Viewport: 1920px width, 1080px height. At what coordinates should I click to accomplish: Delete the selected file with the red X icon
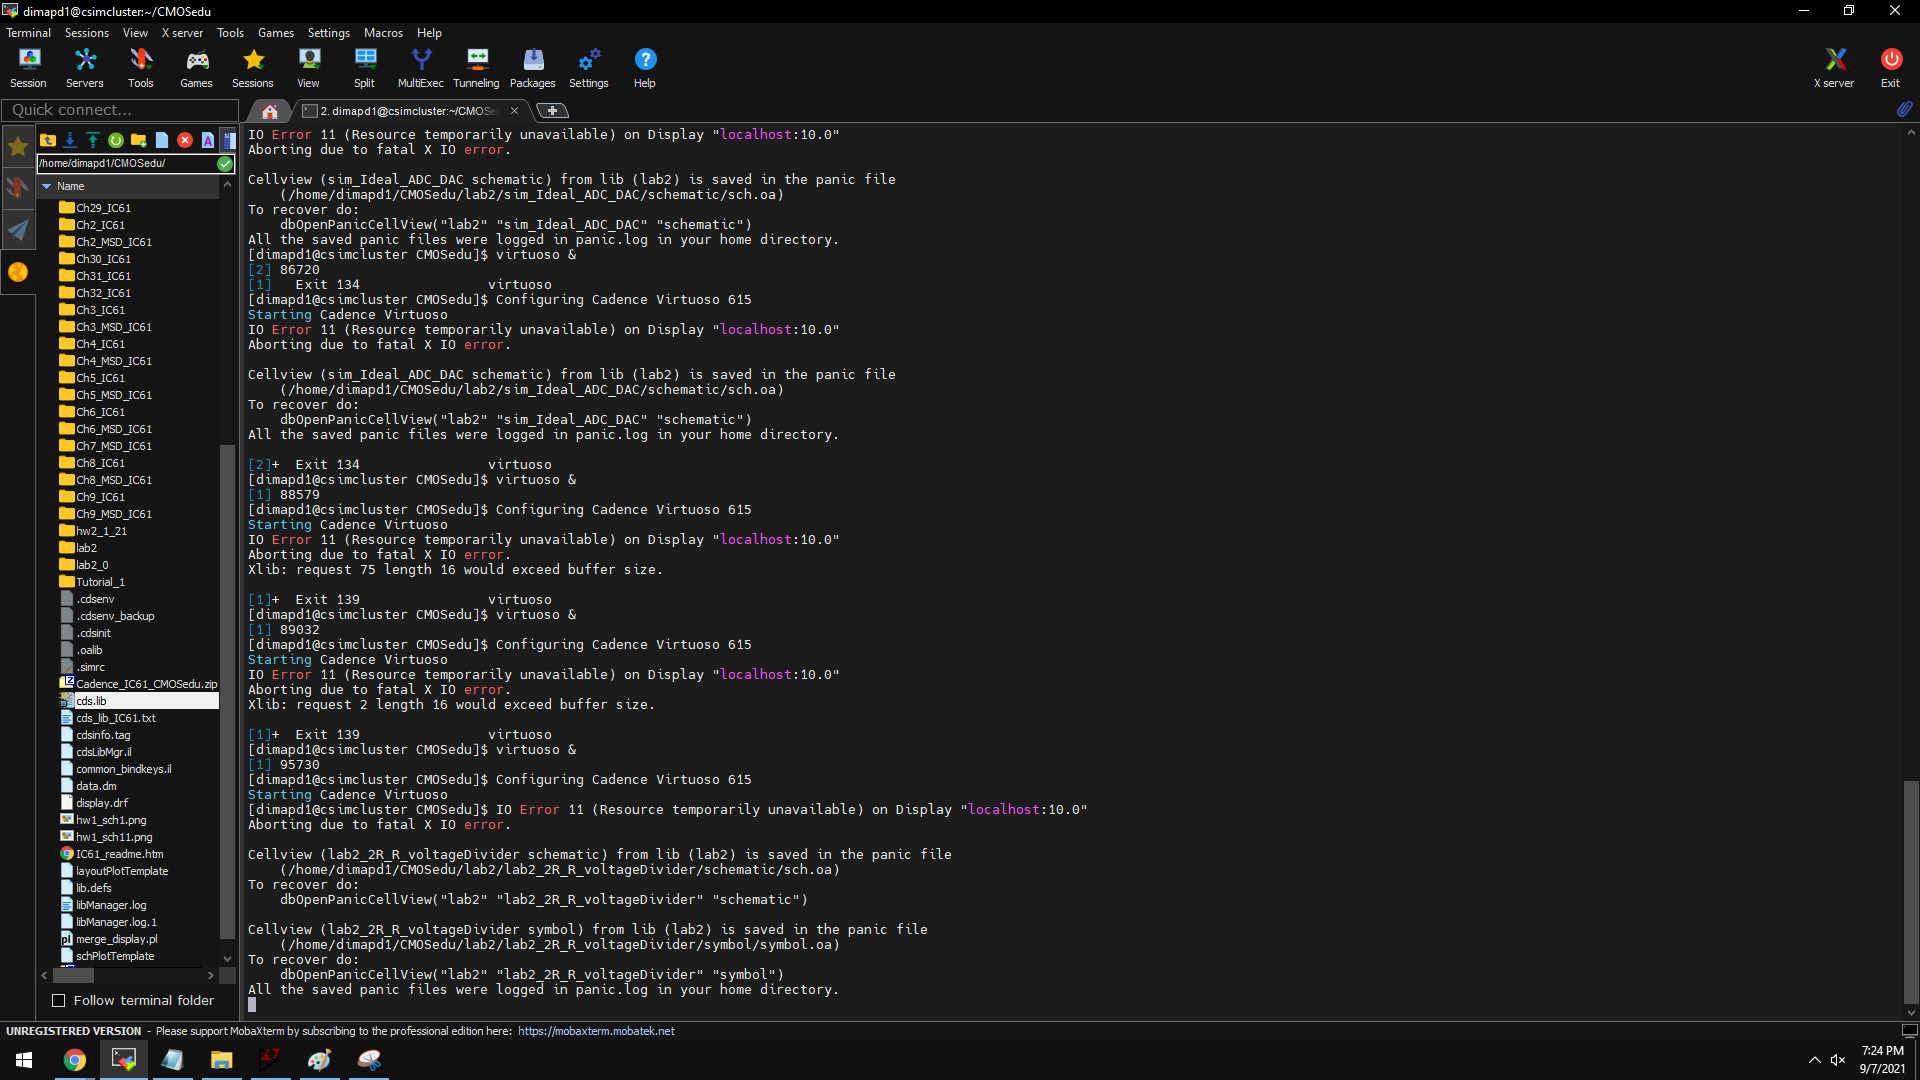185,140
